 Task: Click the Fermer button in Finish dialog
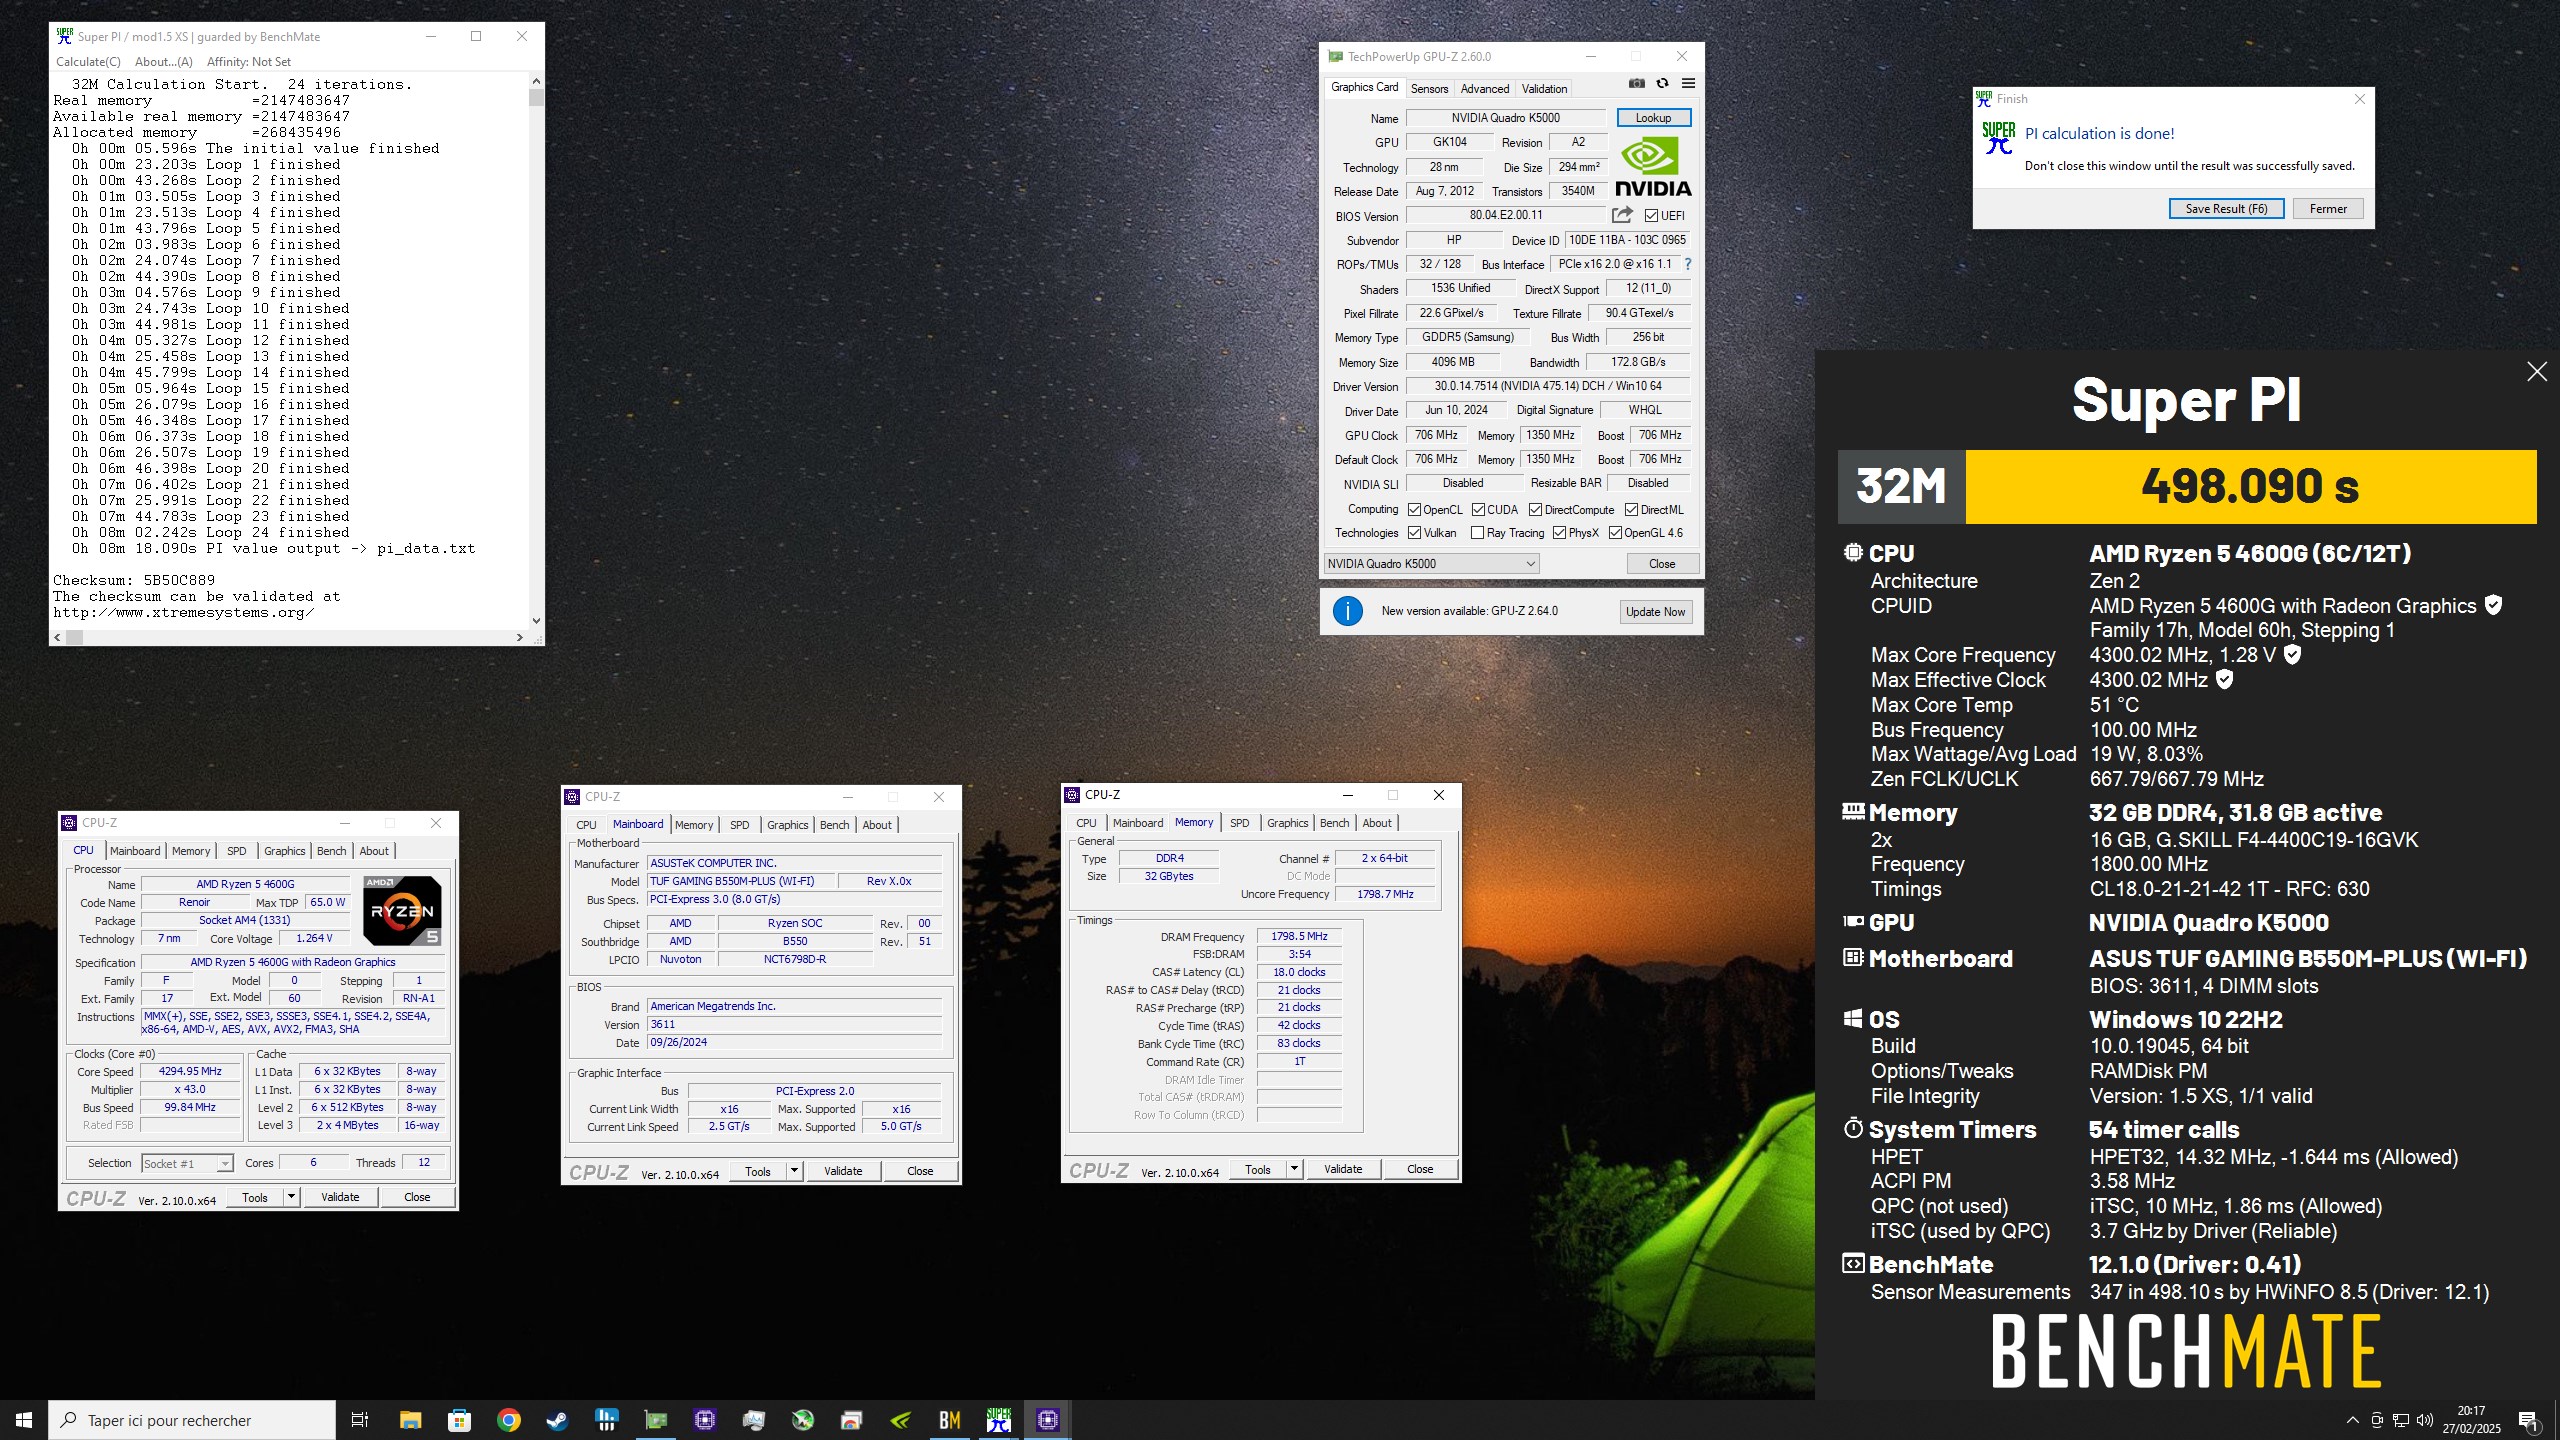[2328, 209]
